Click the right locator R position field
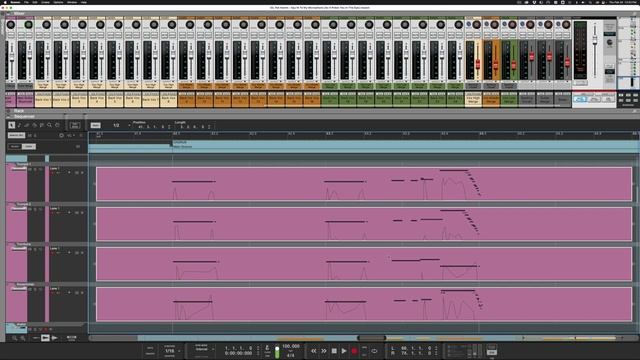Viewport: 640px width, 360px height. tap(416, 353)
